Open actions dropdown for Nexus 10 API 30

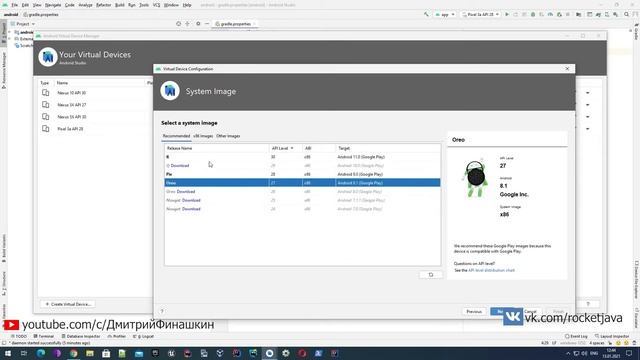coord(588,93)
